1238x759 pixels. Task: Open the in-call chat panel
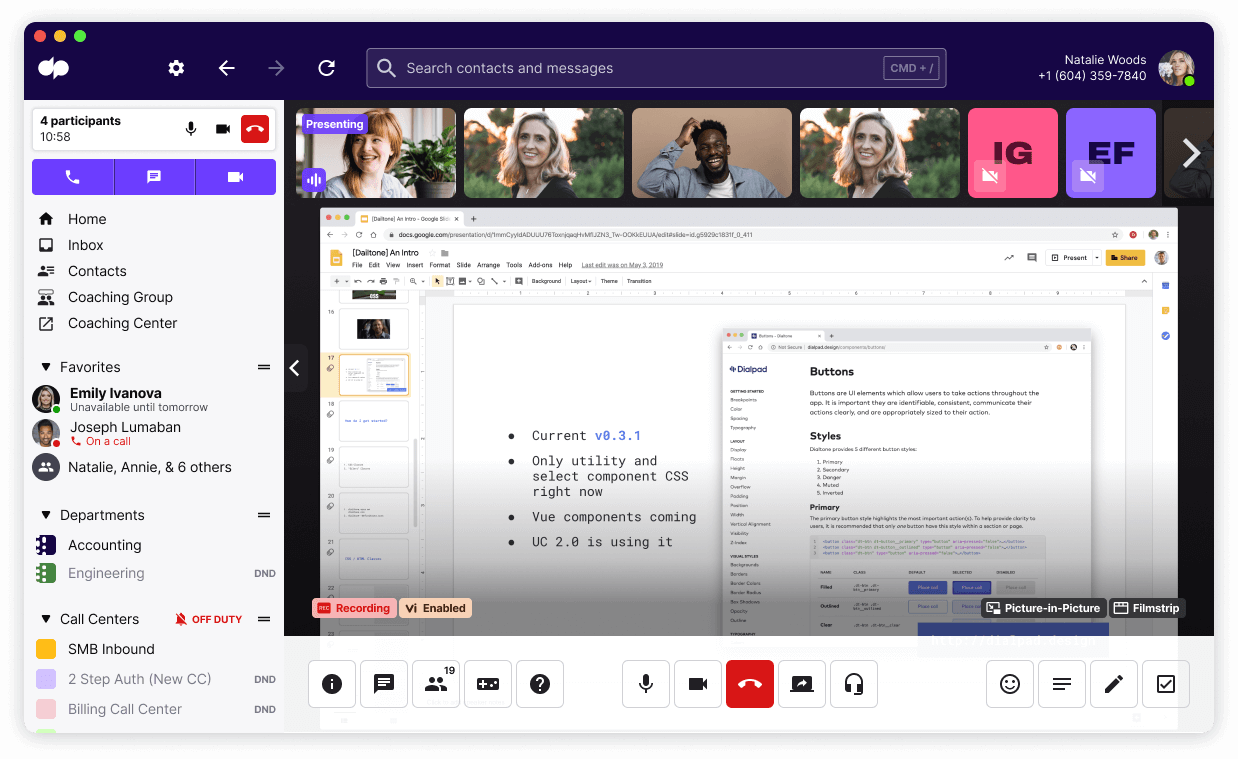(383, 684)
